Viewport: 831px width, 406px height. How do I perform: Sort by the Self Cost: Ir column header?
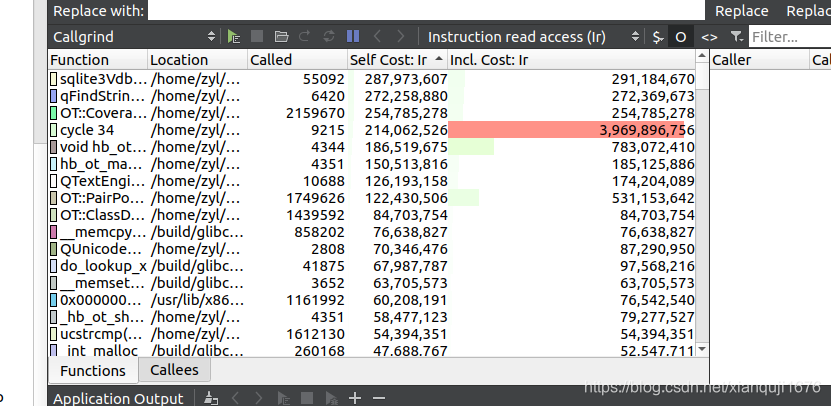(397, 60)
